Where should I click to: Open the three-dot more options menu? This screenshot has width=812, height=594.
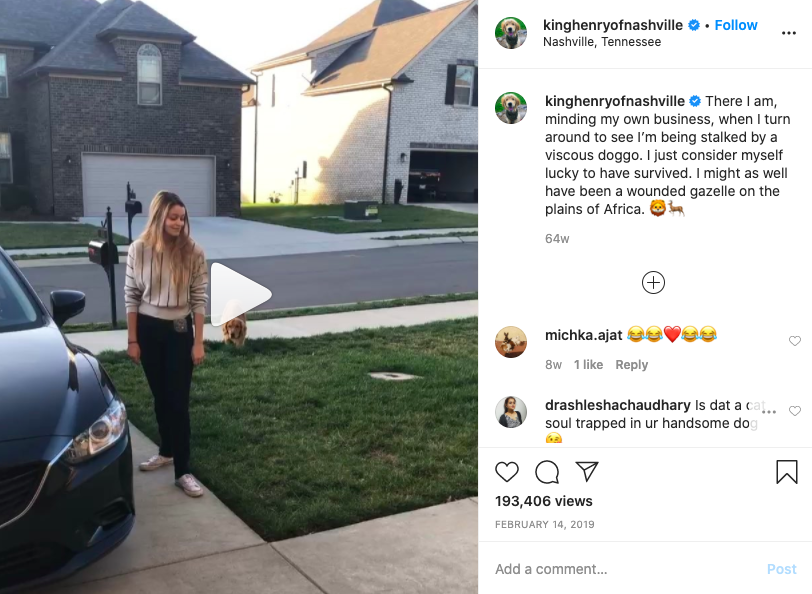(x=789, y=33)
